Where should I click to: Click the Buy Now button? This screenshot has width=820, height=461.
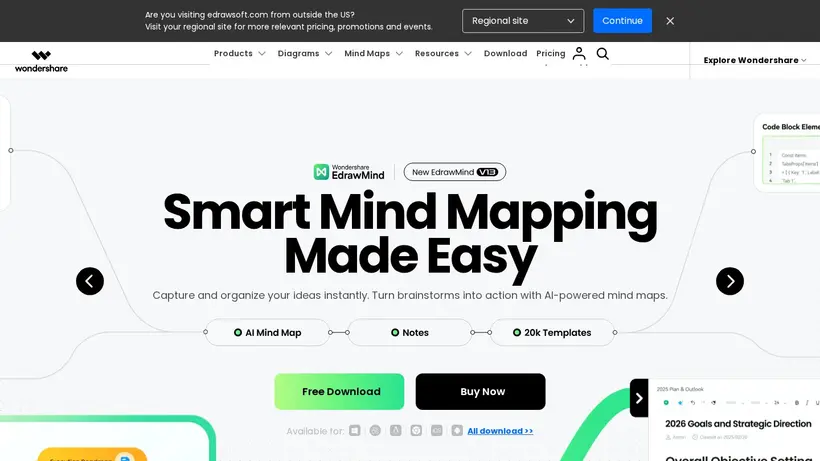(481, 391)
